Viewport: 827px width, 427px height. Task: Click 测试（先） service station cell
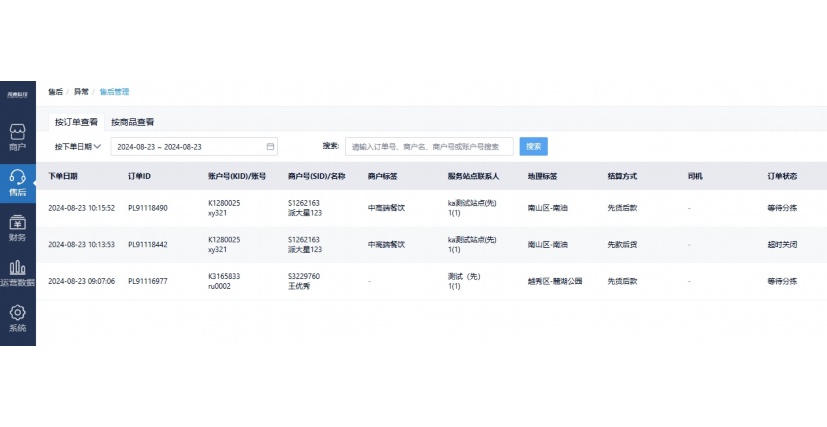click(x=464, y=282)
